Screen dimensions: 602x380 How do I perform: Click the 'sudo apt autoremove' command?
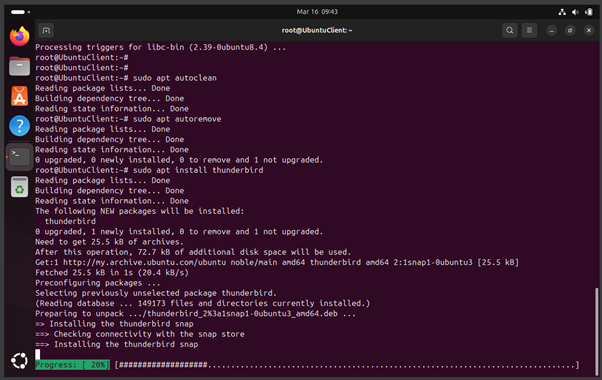click(177, 119)
